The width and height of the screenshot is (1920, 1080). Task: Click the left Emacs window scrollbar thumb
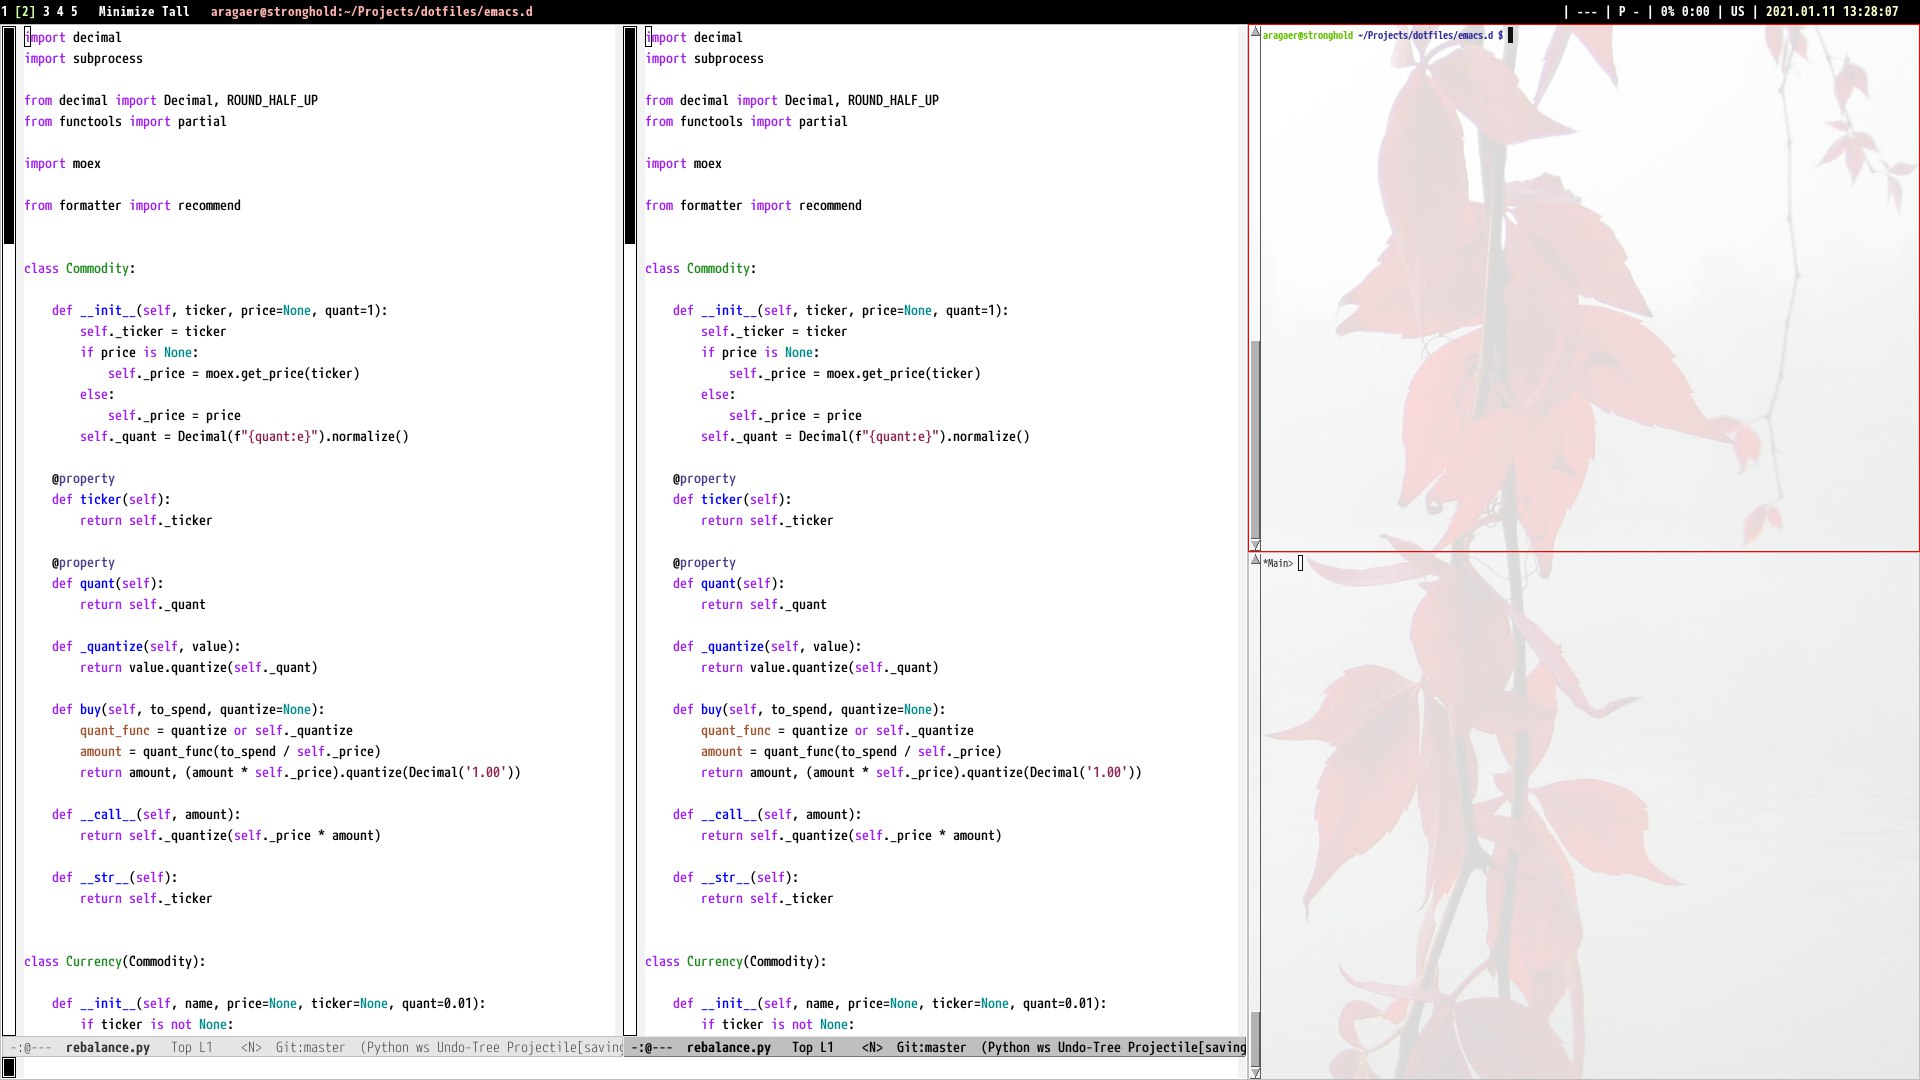9,135
